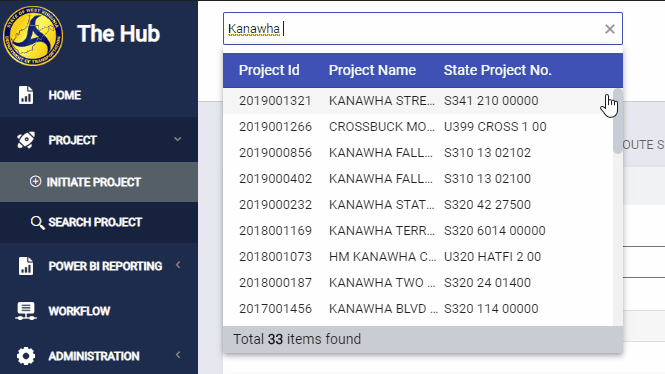Image resolution: width=665 pixels, height=374 pixels.
Task: Collapse the Project menu chevron
Action: tap(178, 139)
